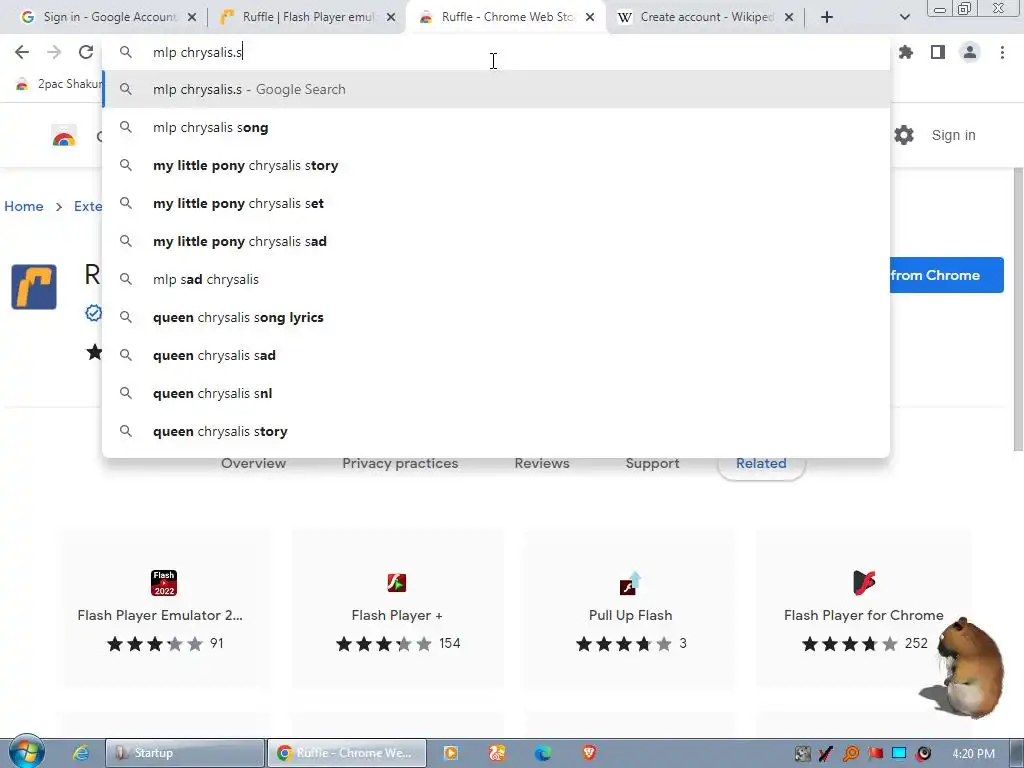Open Chrome Web Store settings gear

904,135
